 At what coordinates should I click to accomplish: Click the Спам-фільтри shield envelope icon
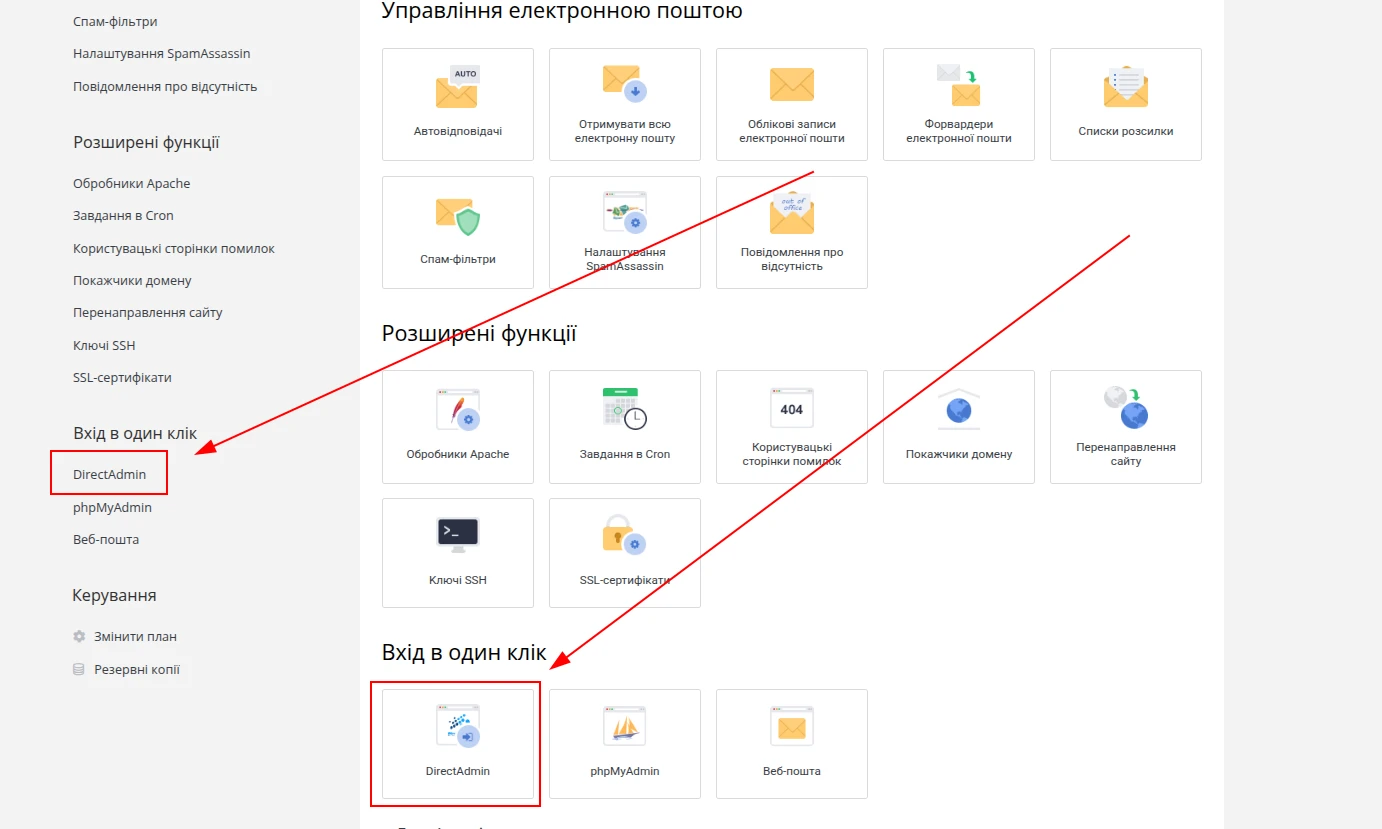coord(458,215)
